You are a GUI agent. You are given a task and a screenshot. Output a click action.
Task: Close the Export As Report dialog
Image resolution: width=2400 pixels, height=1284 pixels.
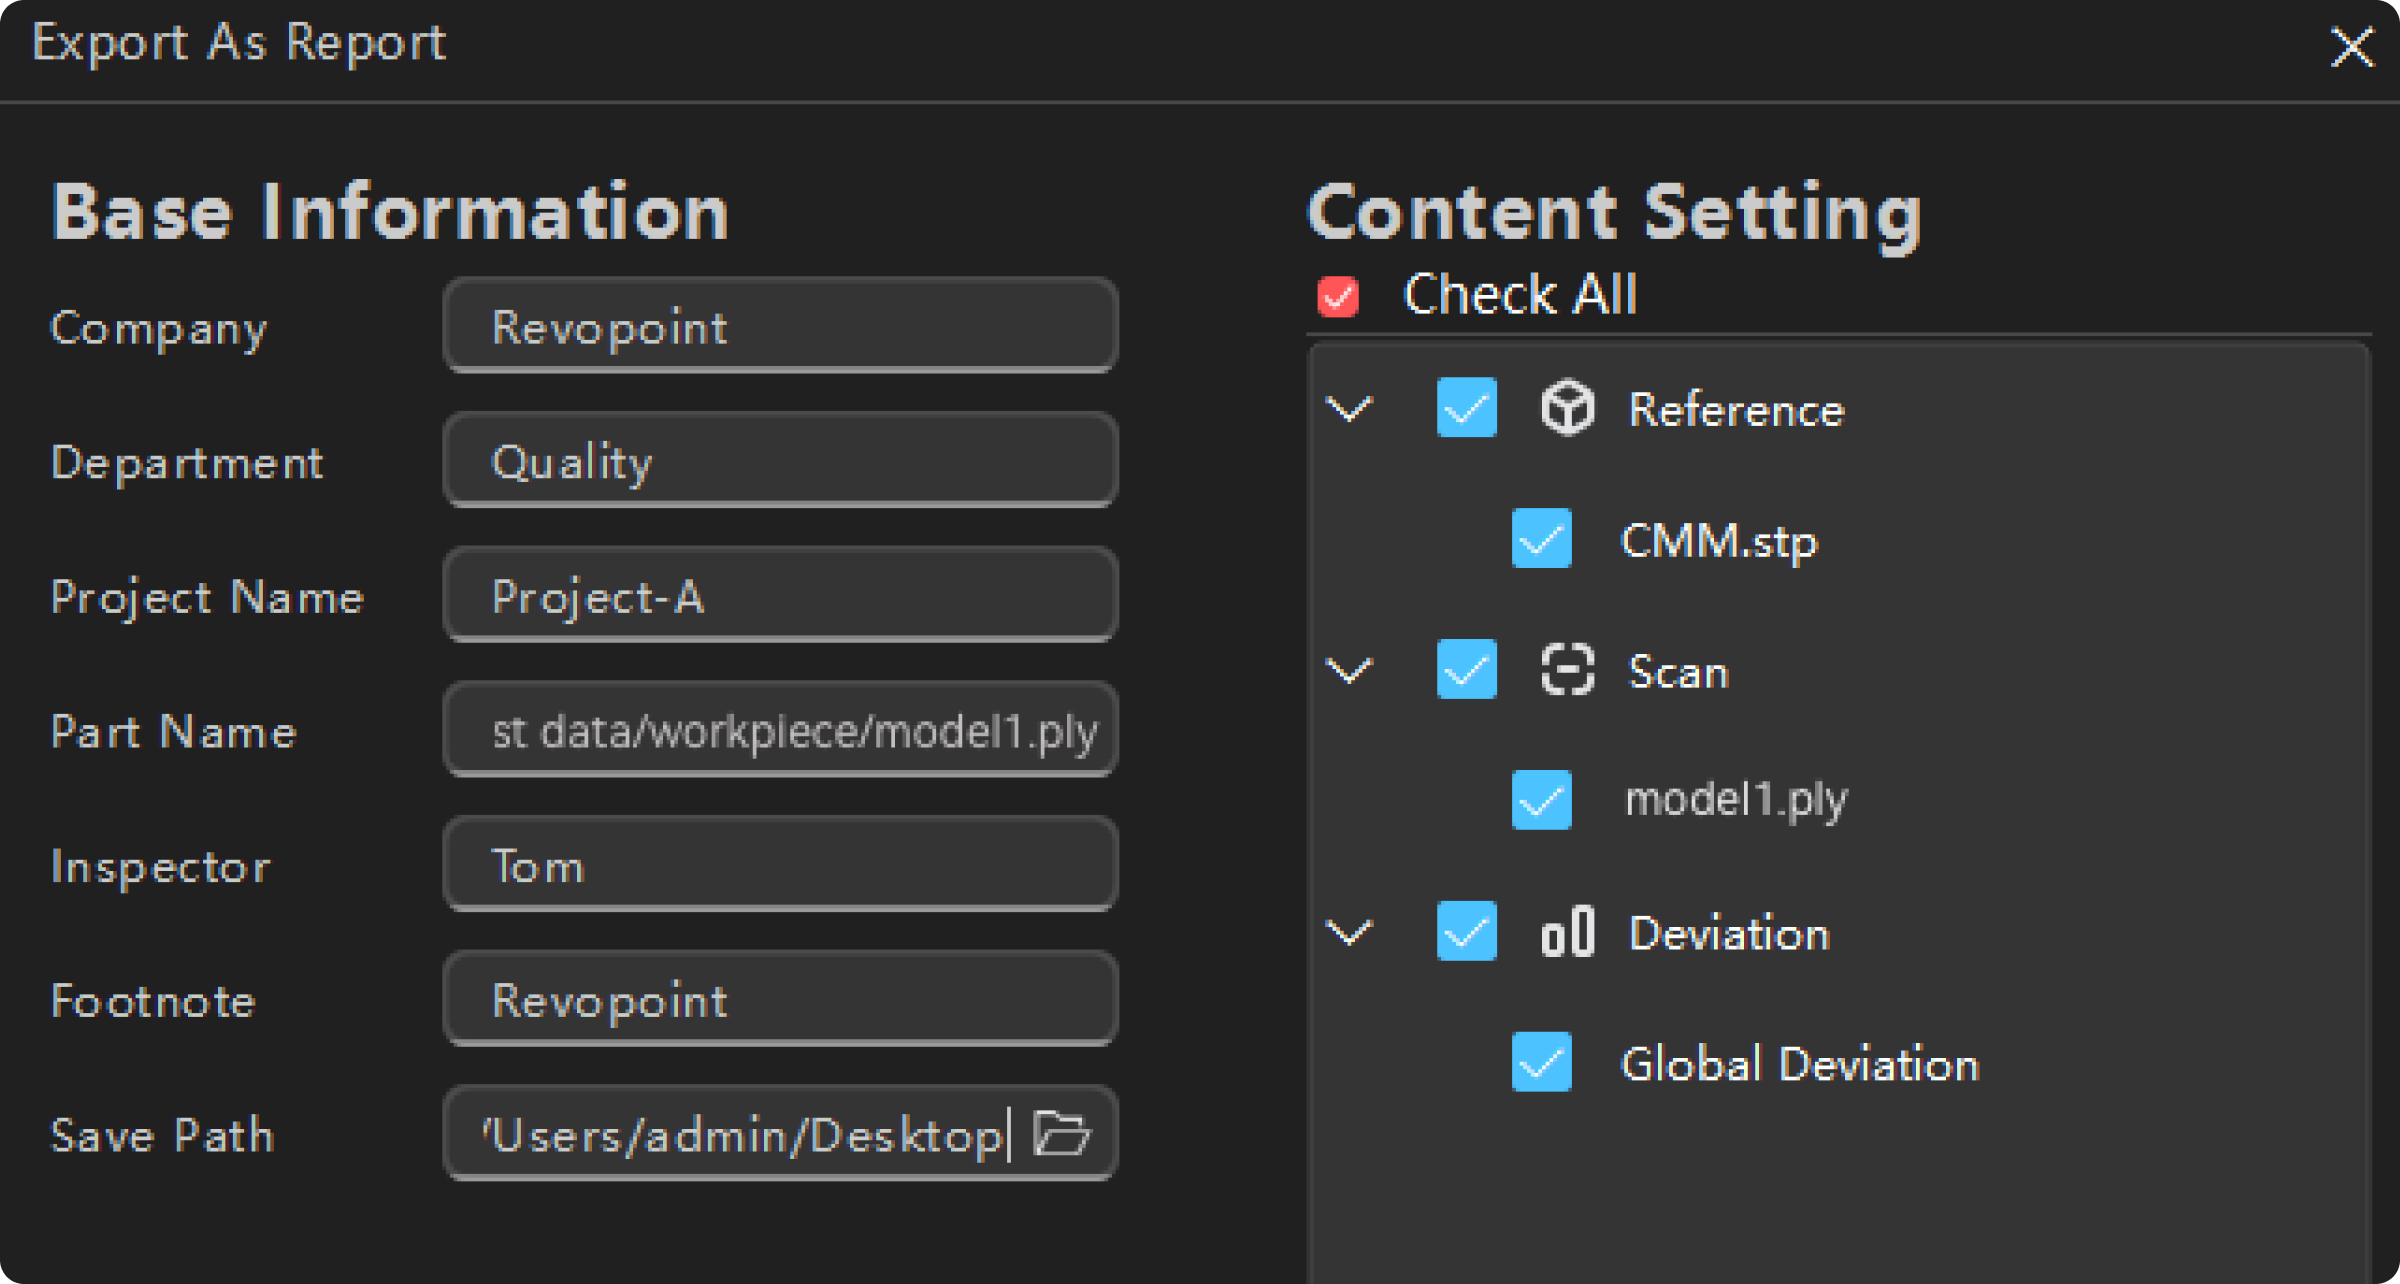(2351, 47)
